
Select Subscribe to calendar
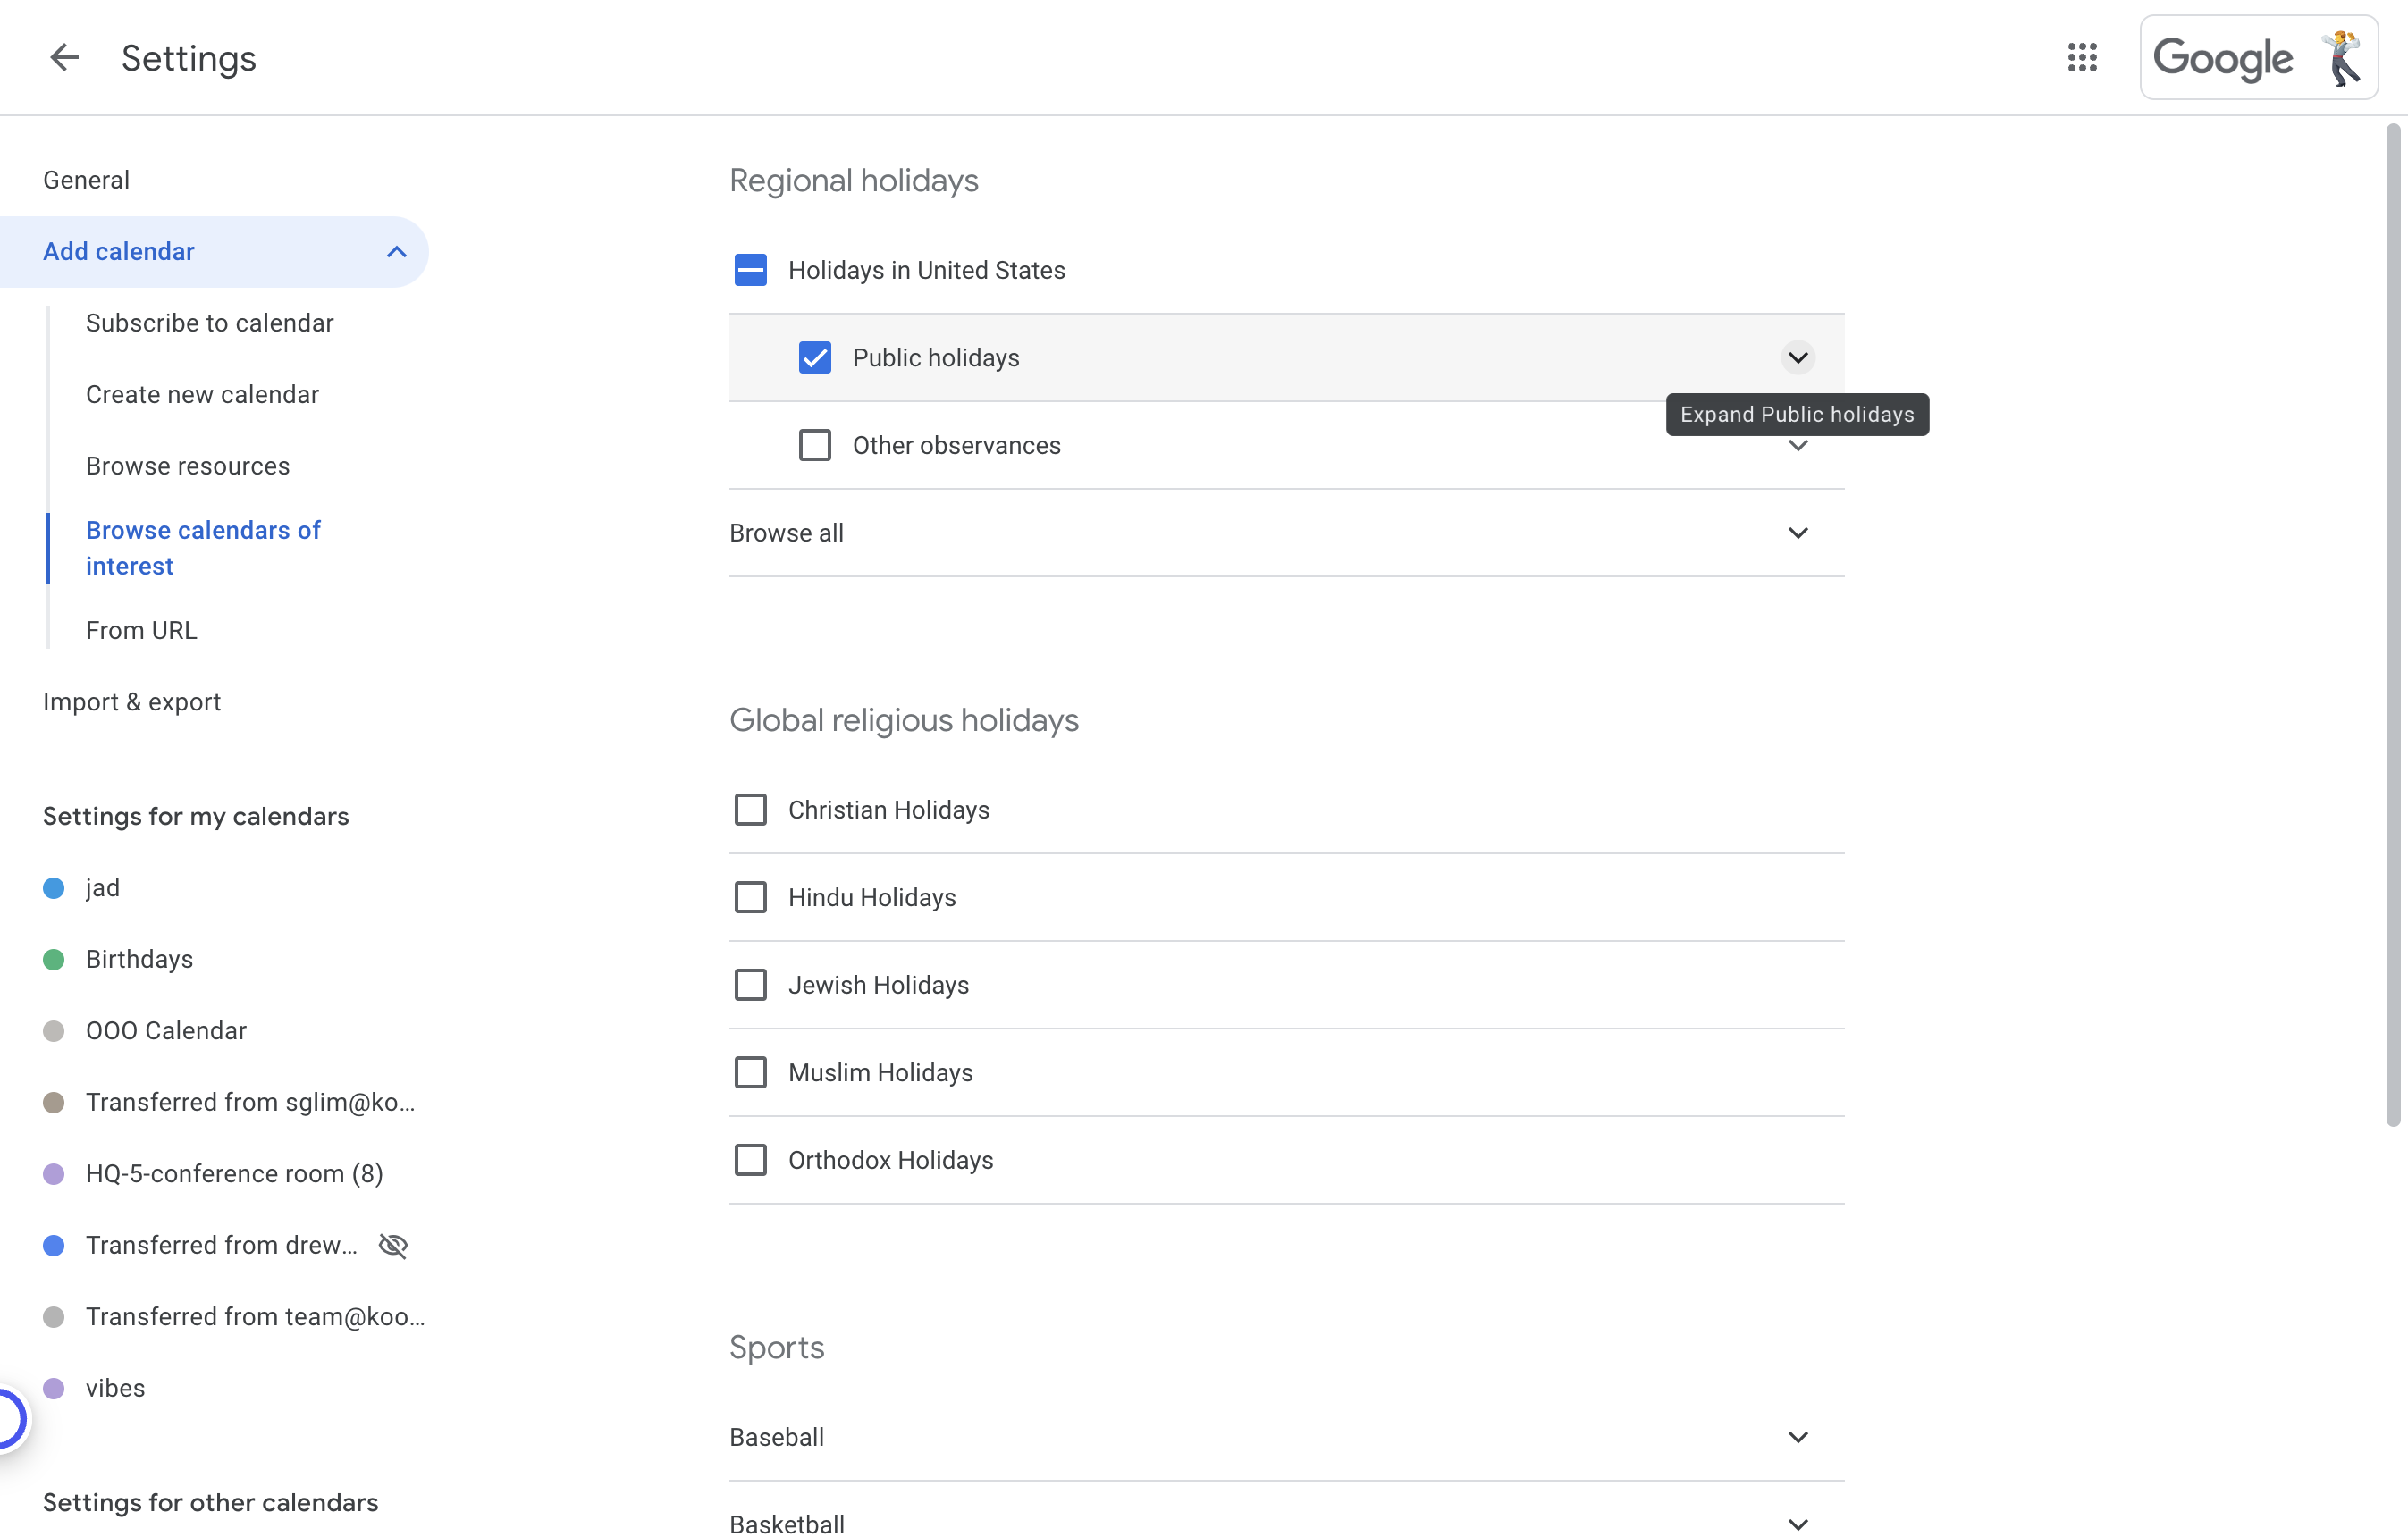(210, 323)
